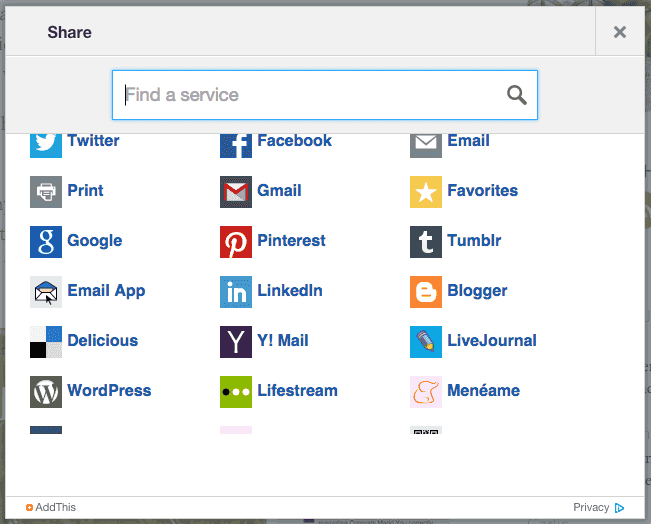This screenshot has height=524, width=651.
Task: Click the Twitter bird icon
Action: click(x=46, y=145)
